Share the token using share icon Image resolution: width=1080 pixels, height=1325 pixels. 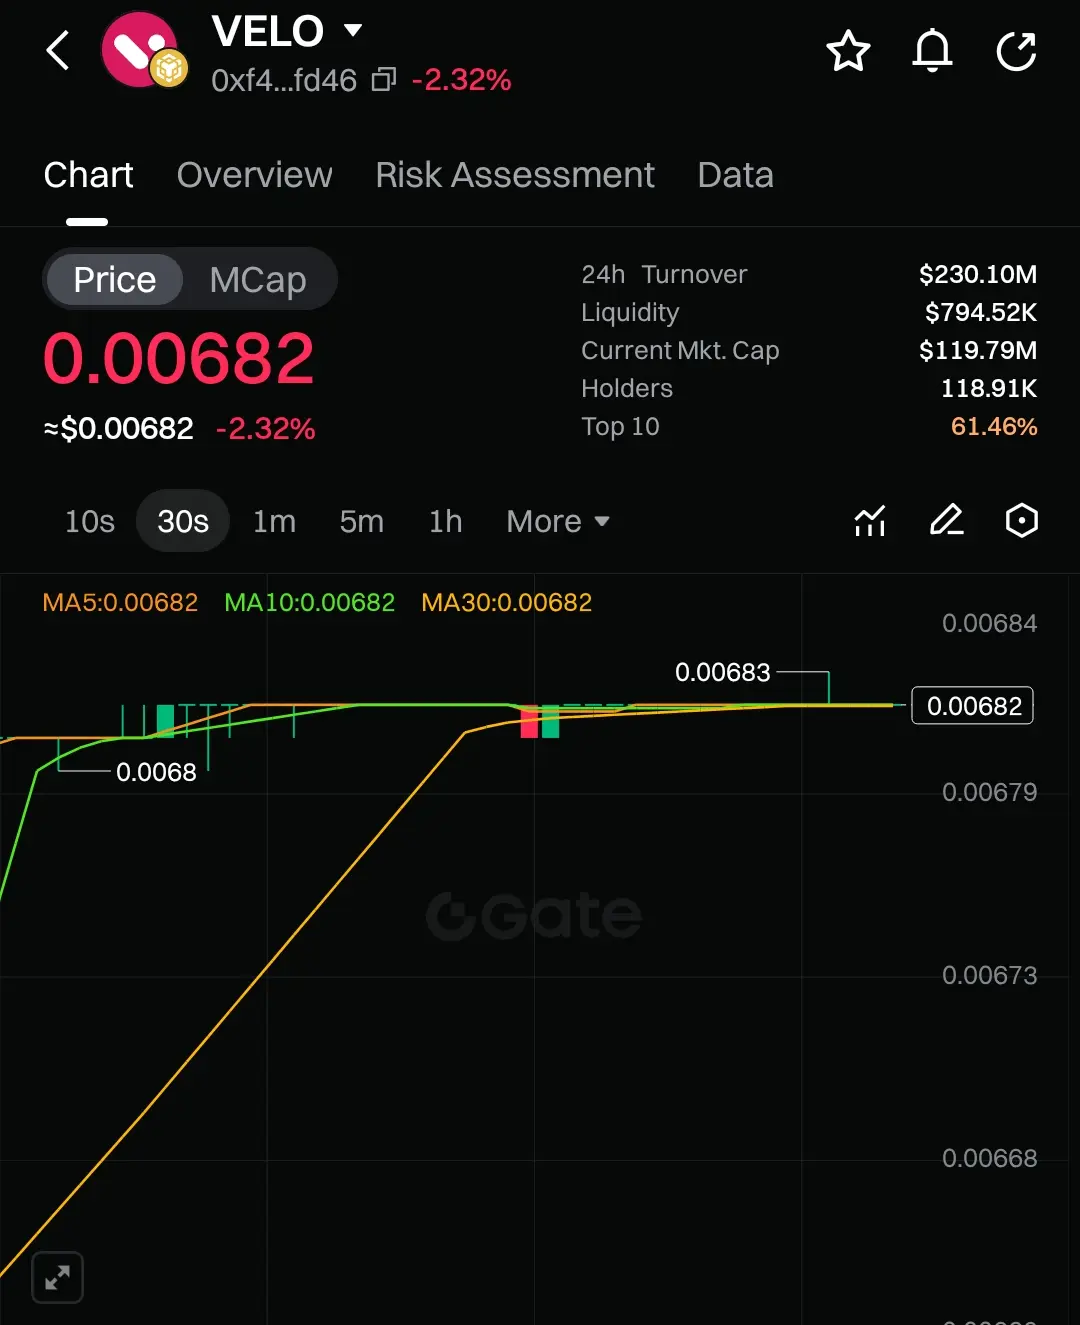coord(1016,51)
